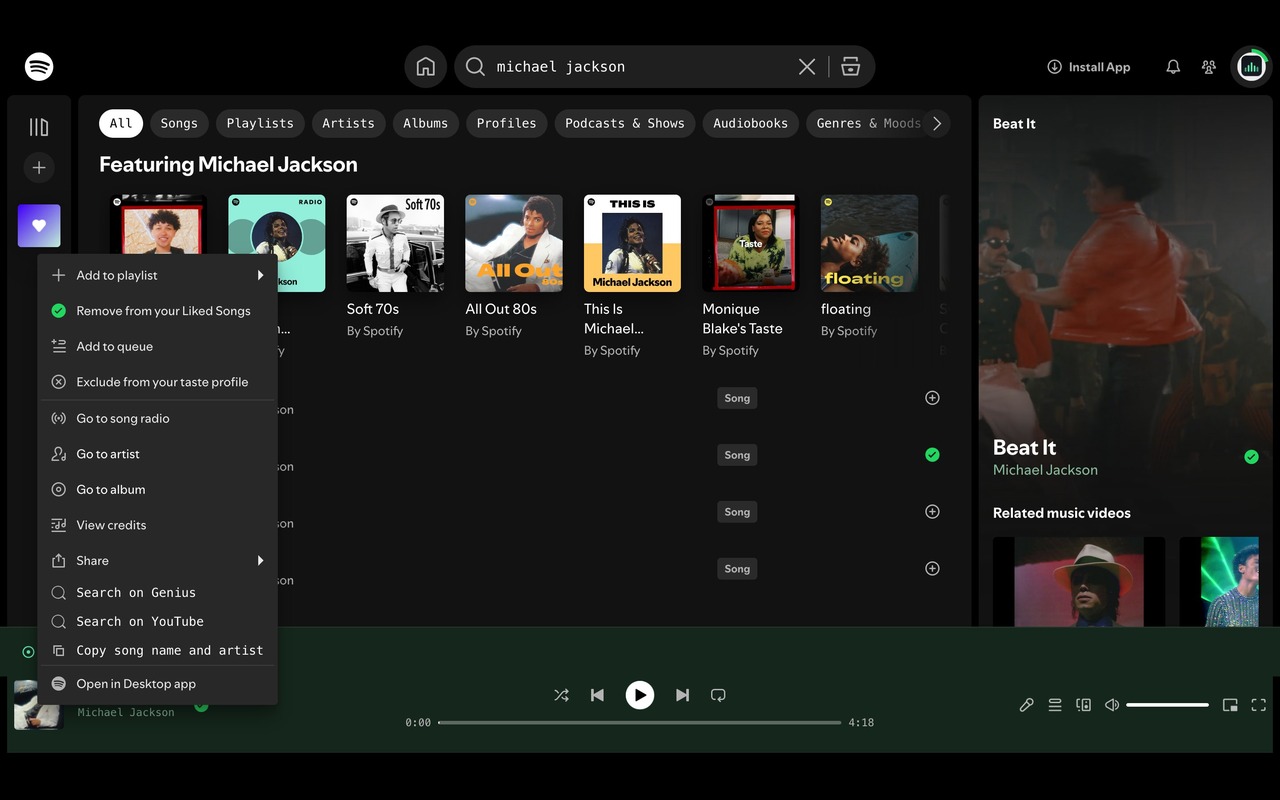
Task: Add first song row to Liked Songs
Action: click(932, 398)
